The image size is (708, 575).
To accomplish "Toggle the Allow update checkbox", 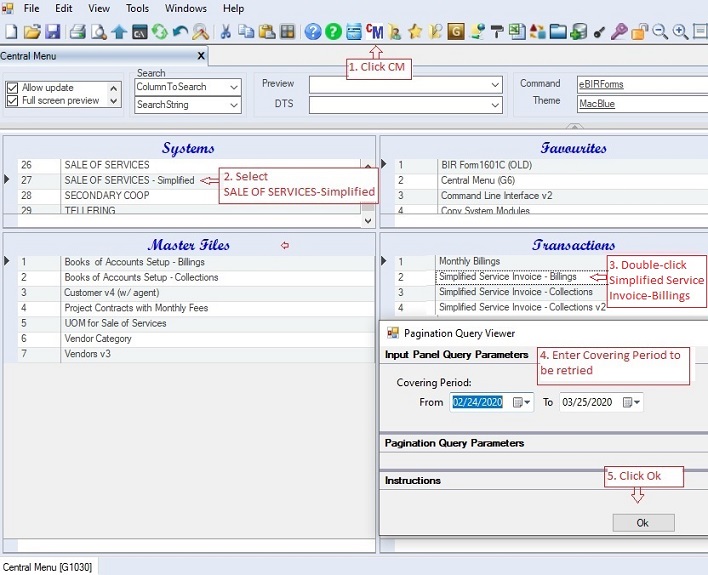I will [12, 88].
